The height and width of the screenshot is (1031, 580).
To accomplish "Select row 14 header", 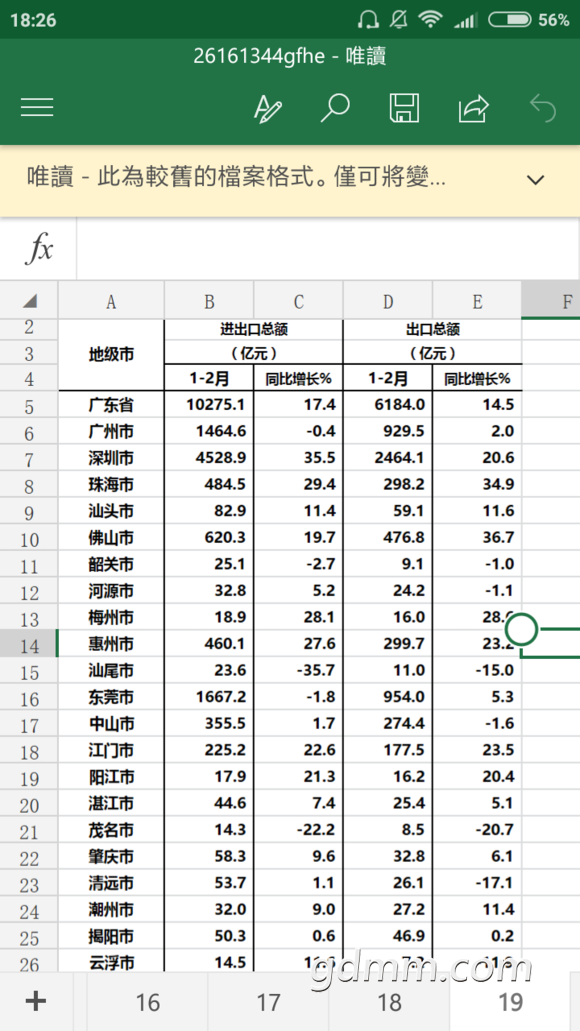I will click(29, 646).
